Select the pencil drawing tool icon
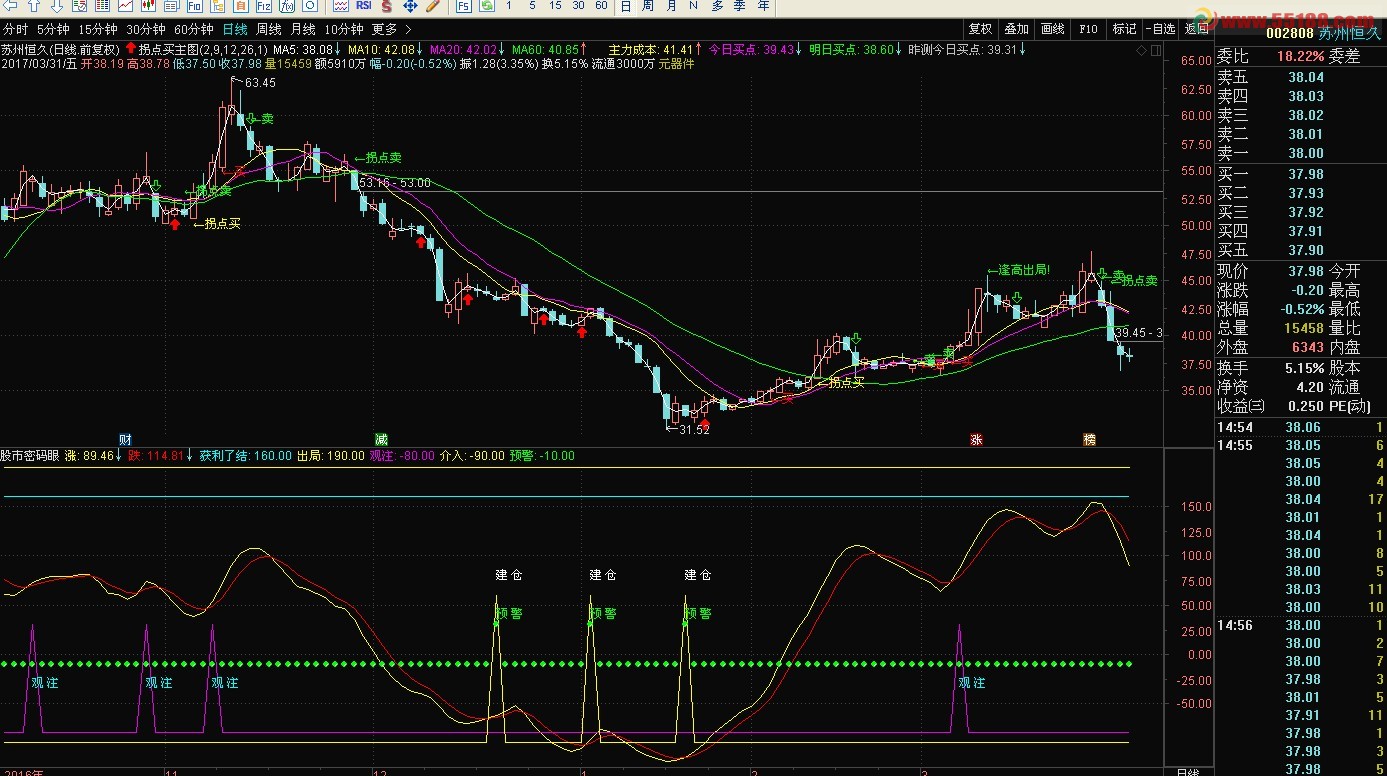 click(x=433, y=6)
